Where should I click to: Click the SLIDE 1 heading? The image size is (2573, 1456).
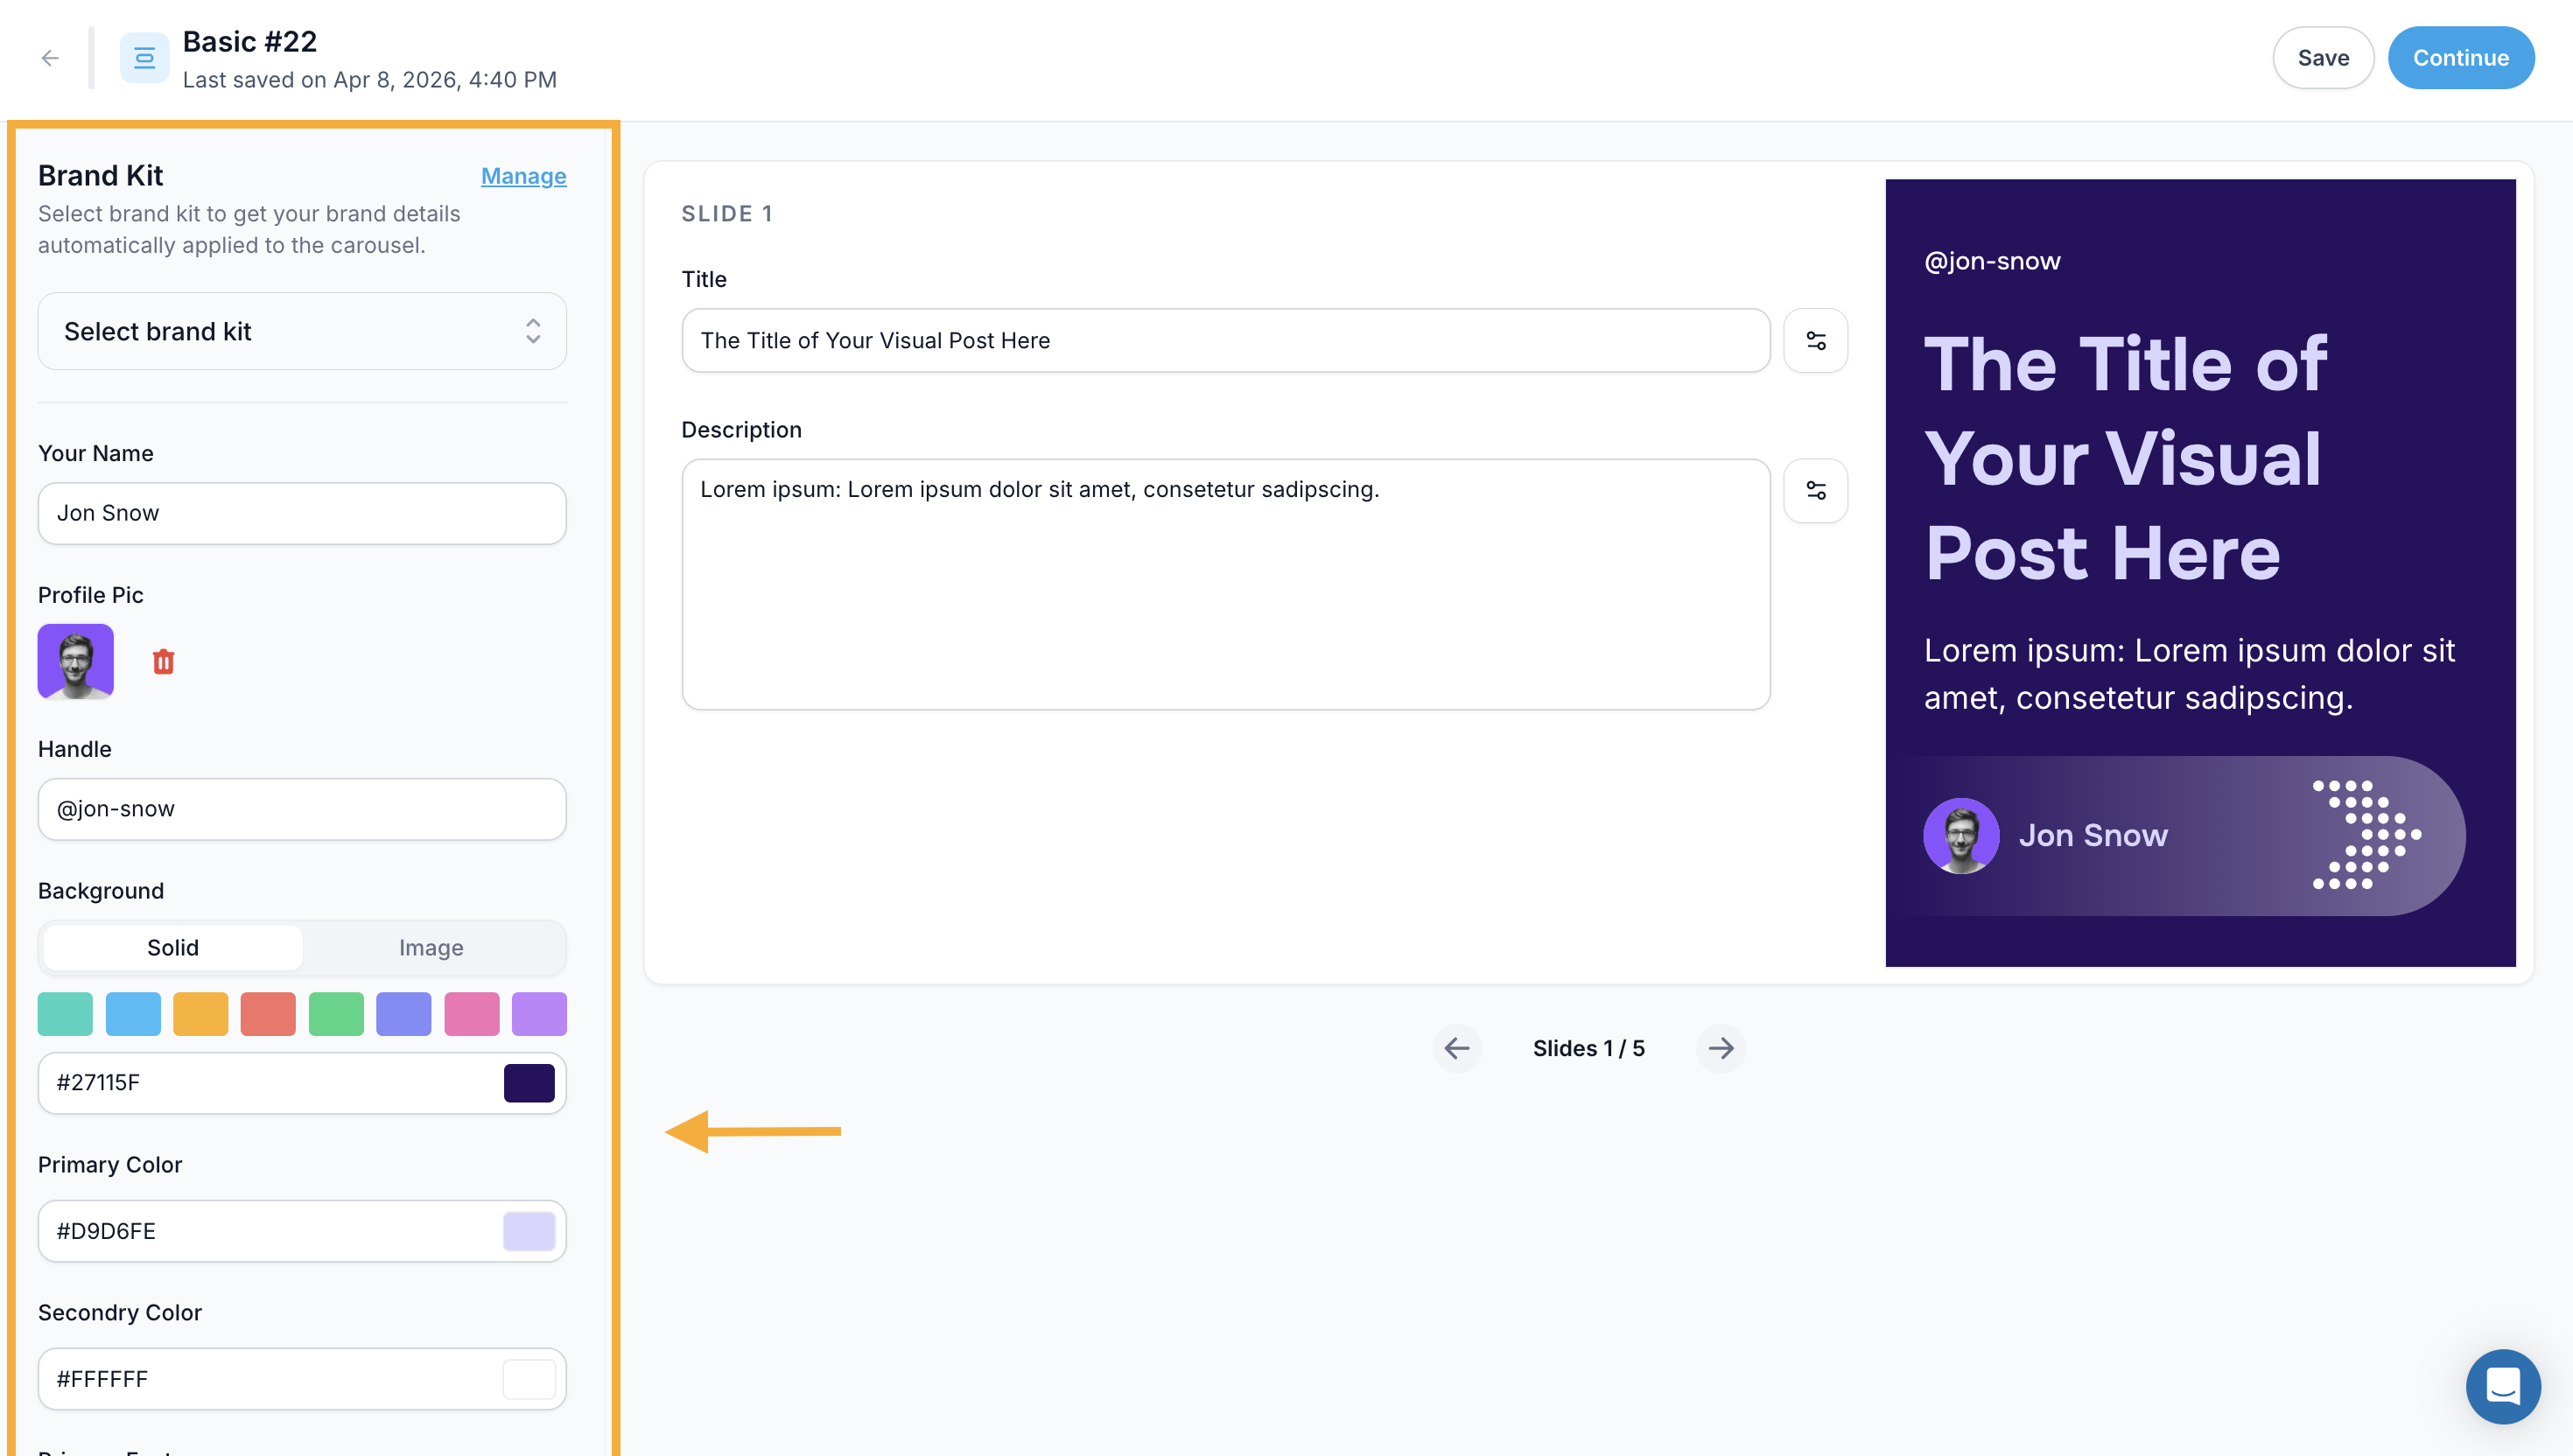(727, 214)
